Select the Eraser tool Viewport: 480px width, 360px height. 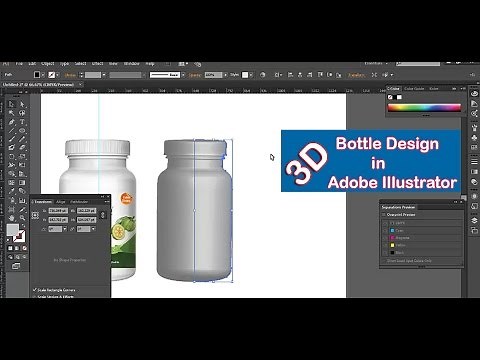22,147
